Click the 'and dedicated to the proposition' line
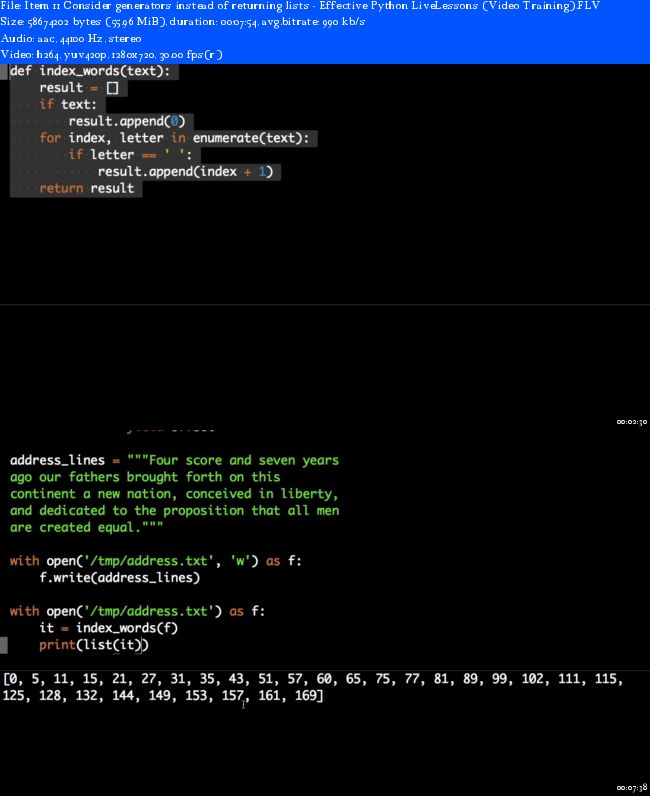 [174, 511]
